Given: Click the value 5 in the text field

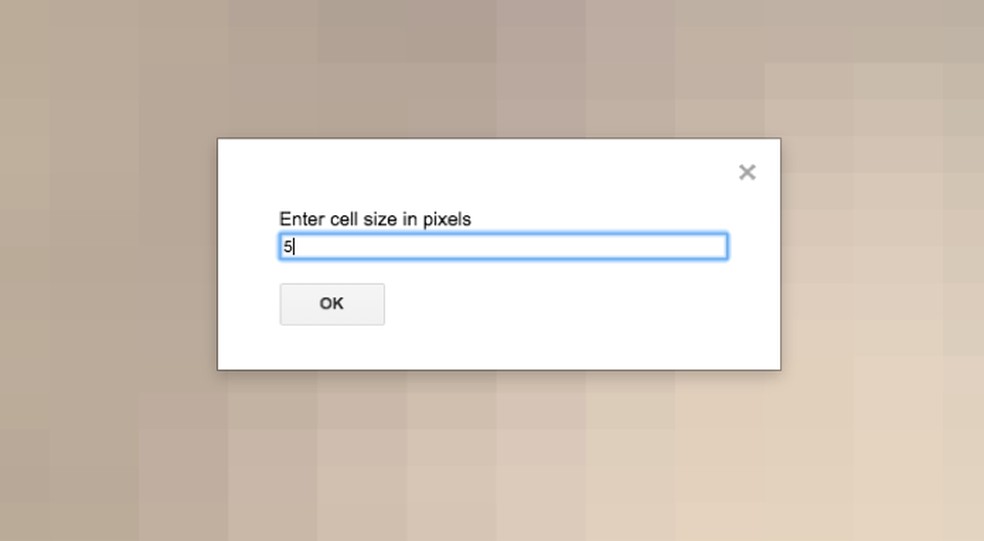Looking at the screenshot, I should [287, 247].
